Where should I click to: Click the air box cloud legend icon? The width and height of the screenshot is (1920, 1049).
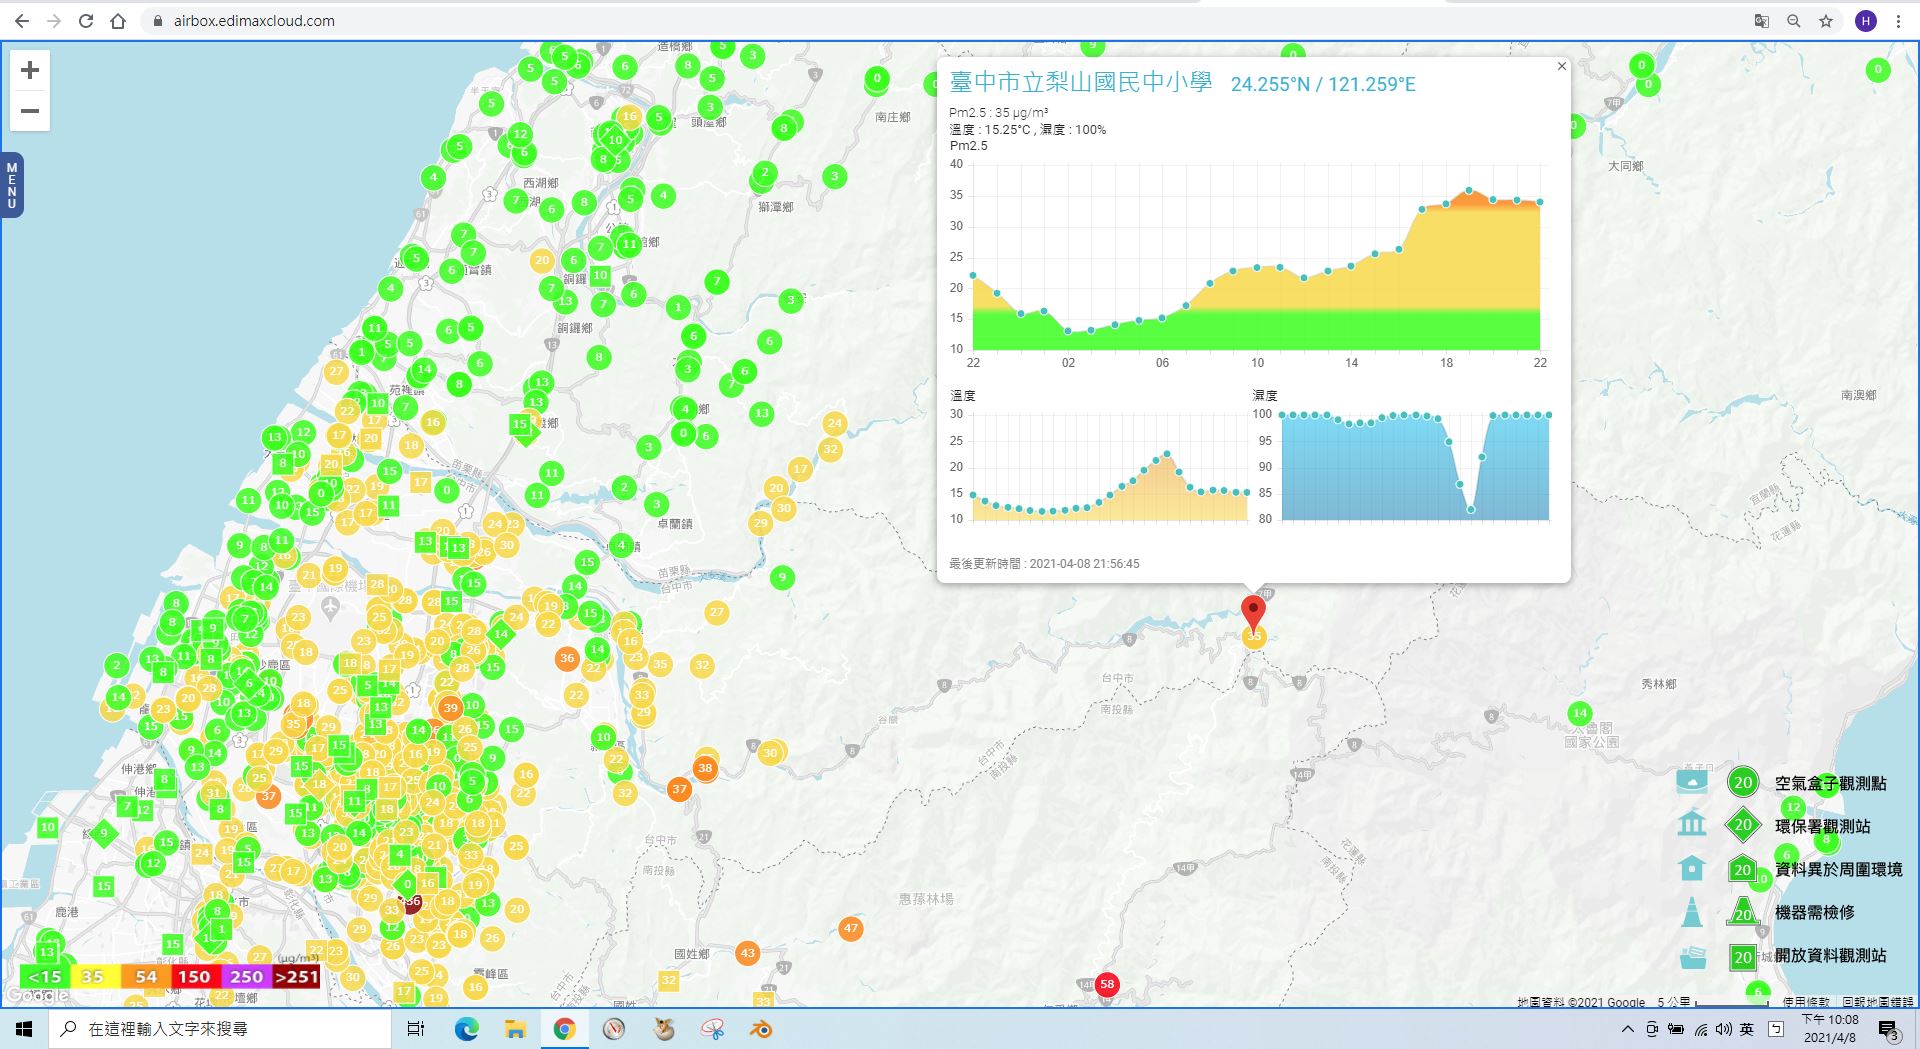[x=1692, y=782]
